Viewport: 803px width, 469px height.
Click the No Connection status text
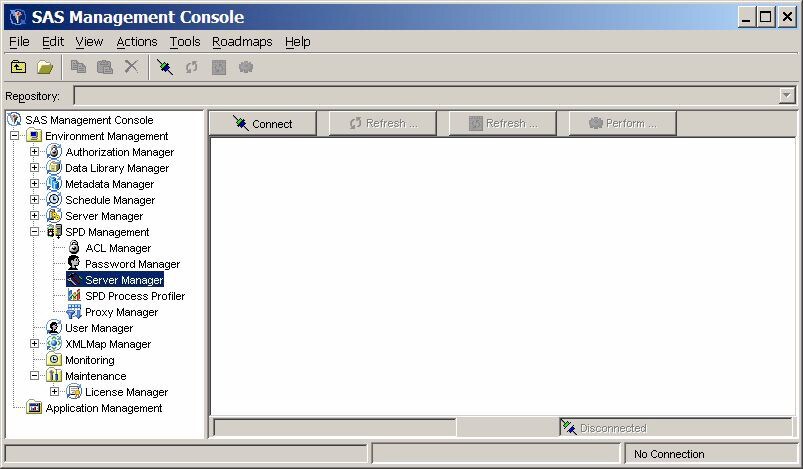point(669,454)
